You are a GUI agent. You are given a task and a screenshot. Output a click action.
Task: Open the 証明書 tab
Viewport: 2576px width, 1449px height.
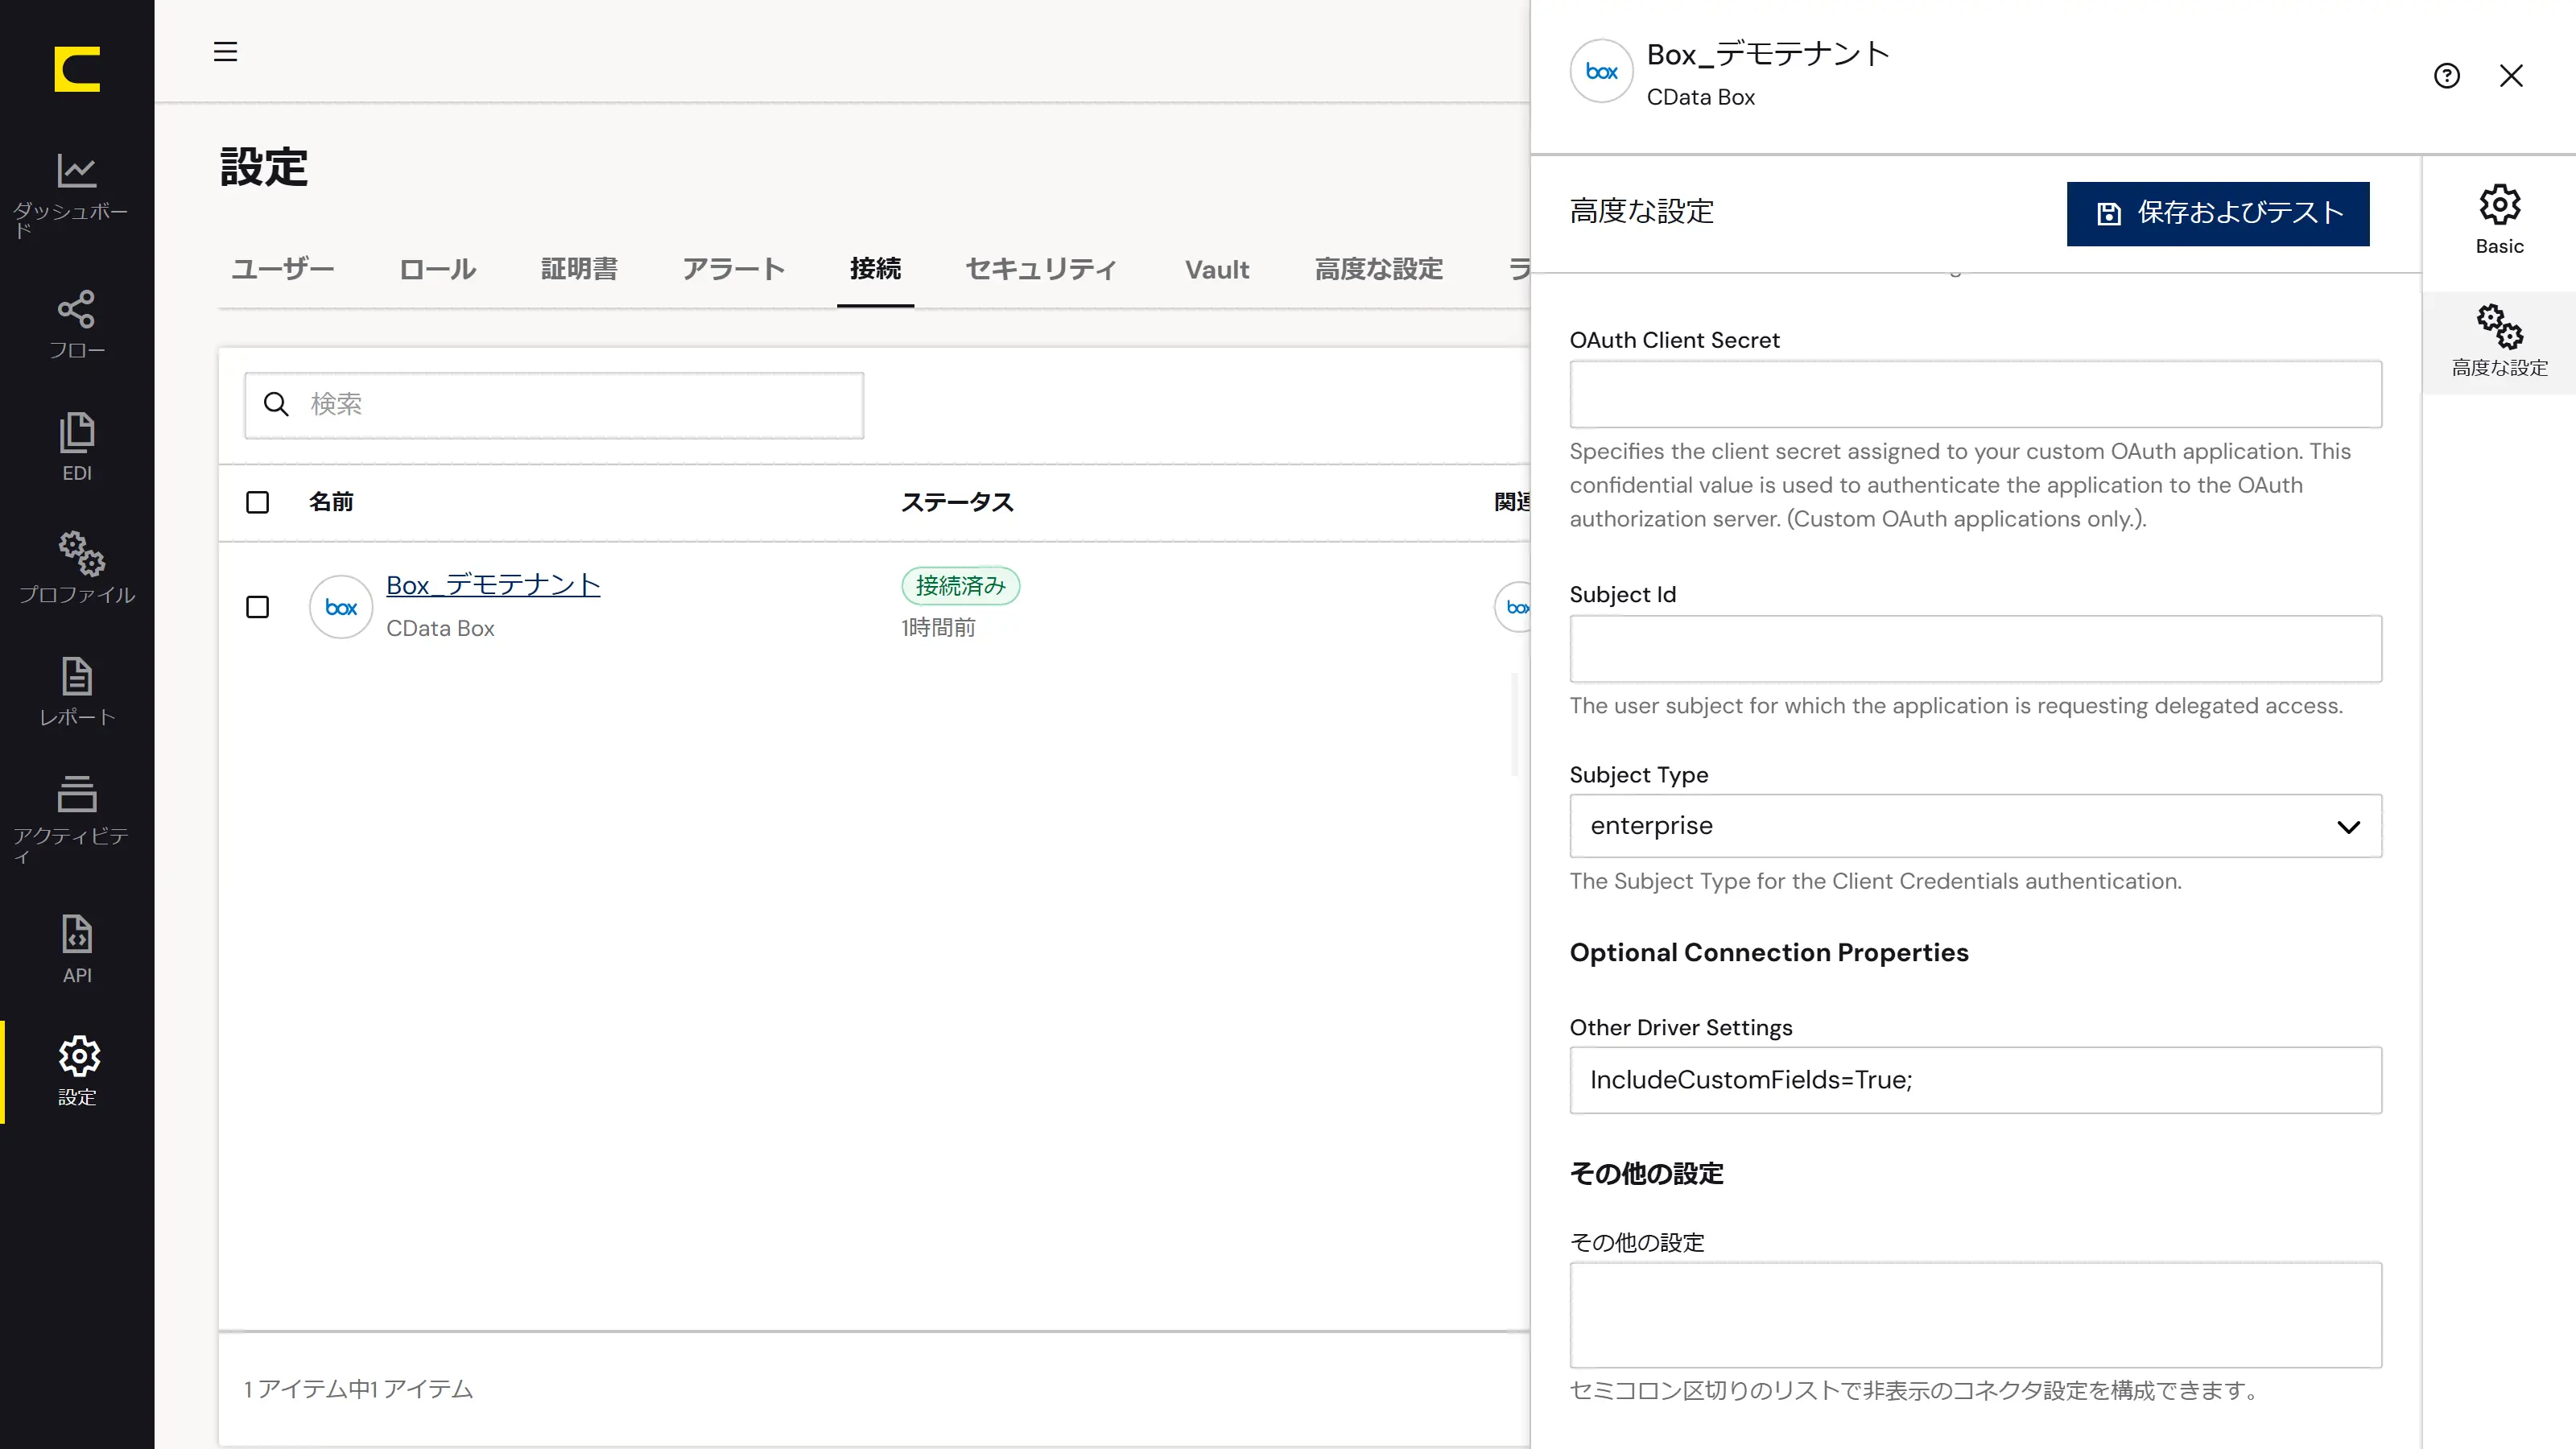[x=579, y=269]
